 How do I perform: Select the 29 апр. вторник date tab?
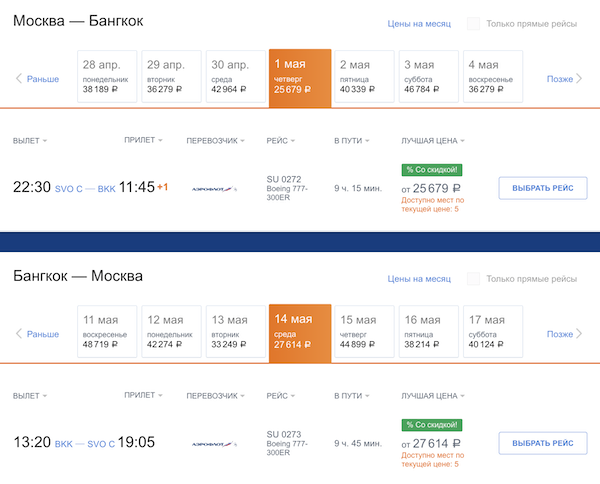172,76
